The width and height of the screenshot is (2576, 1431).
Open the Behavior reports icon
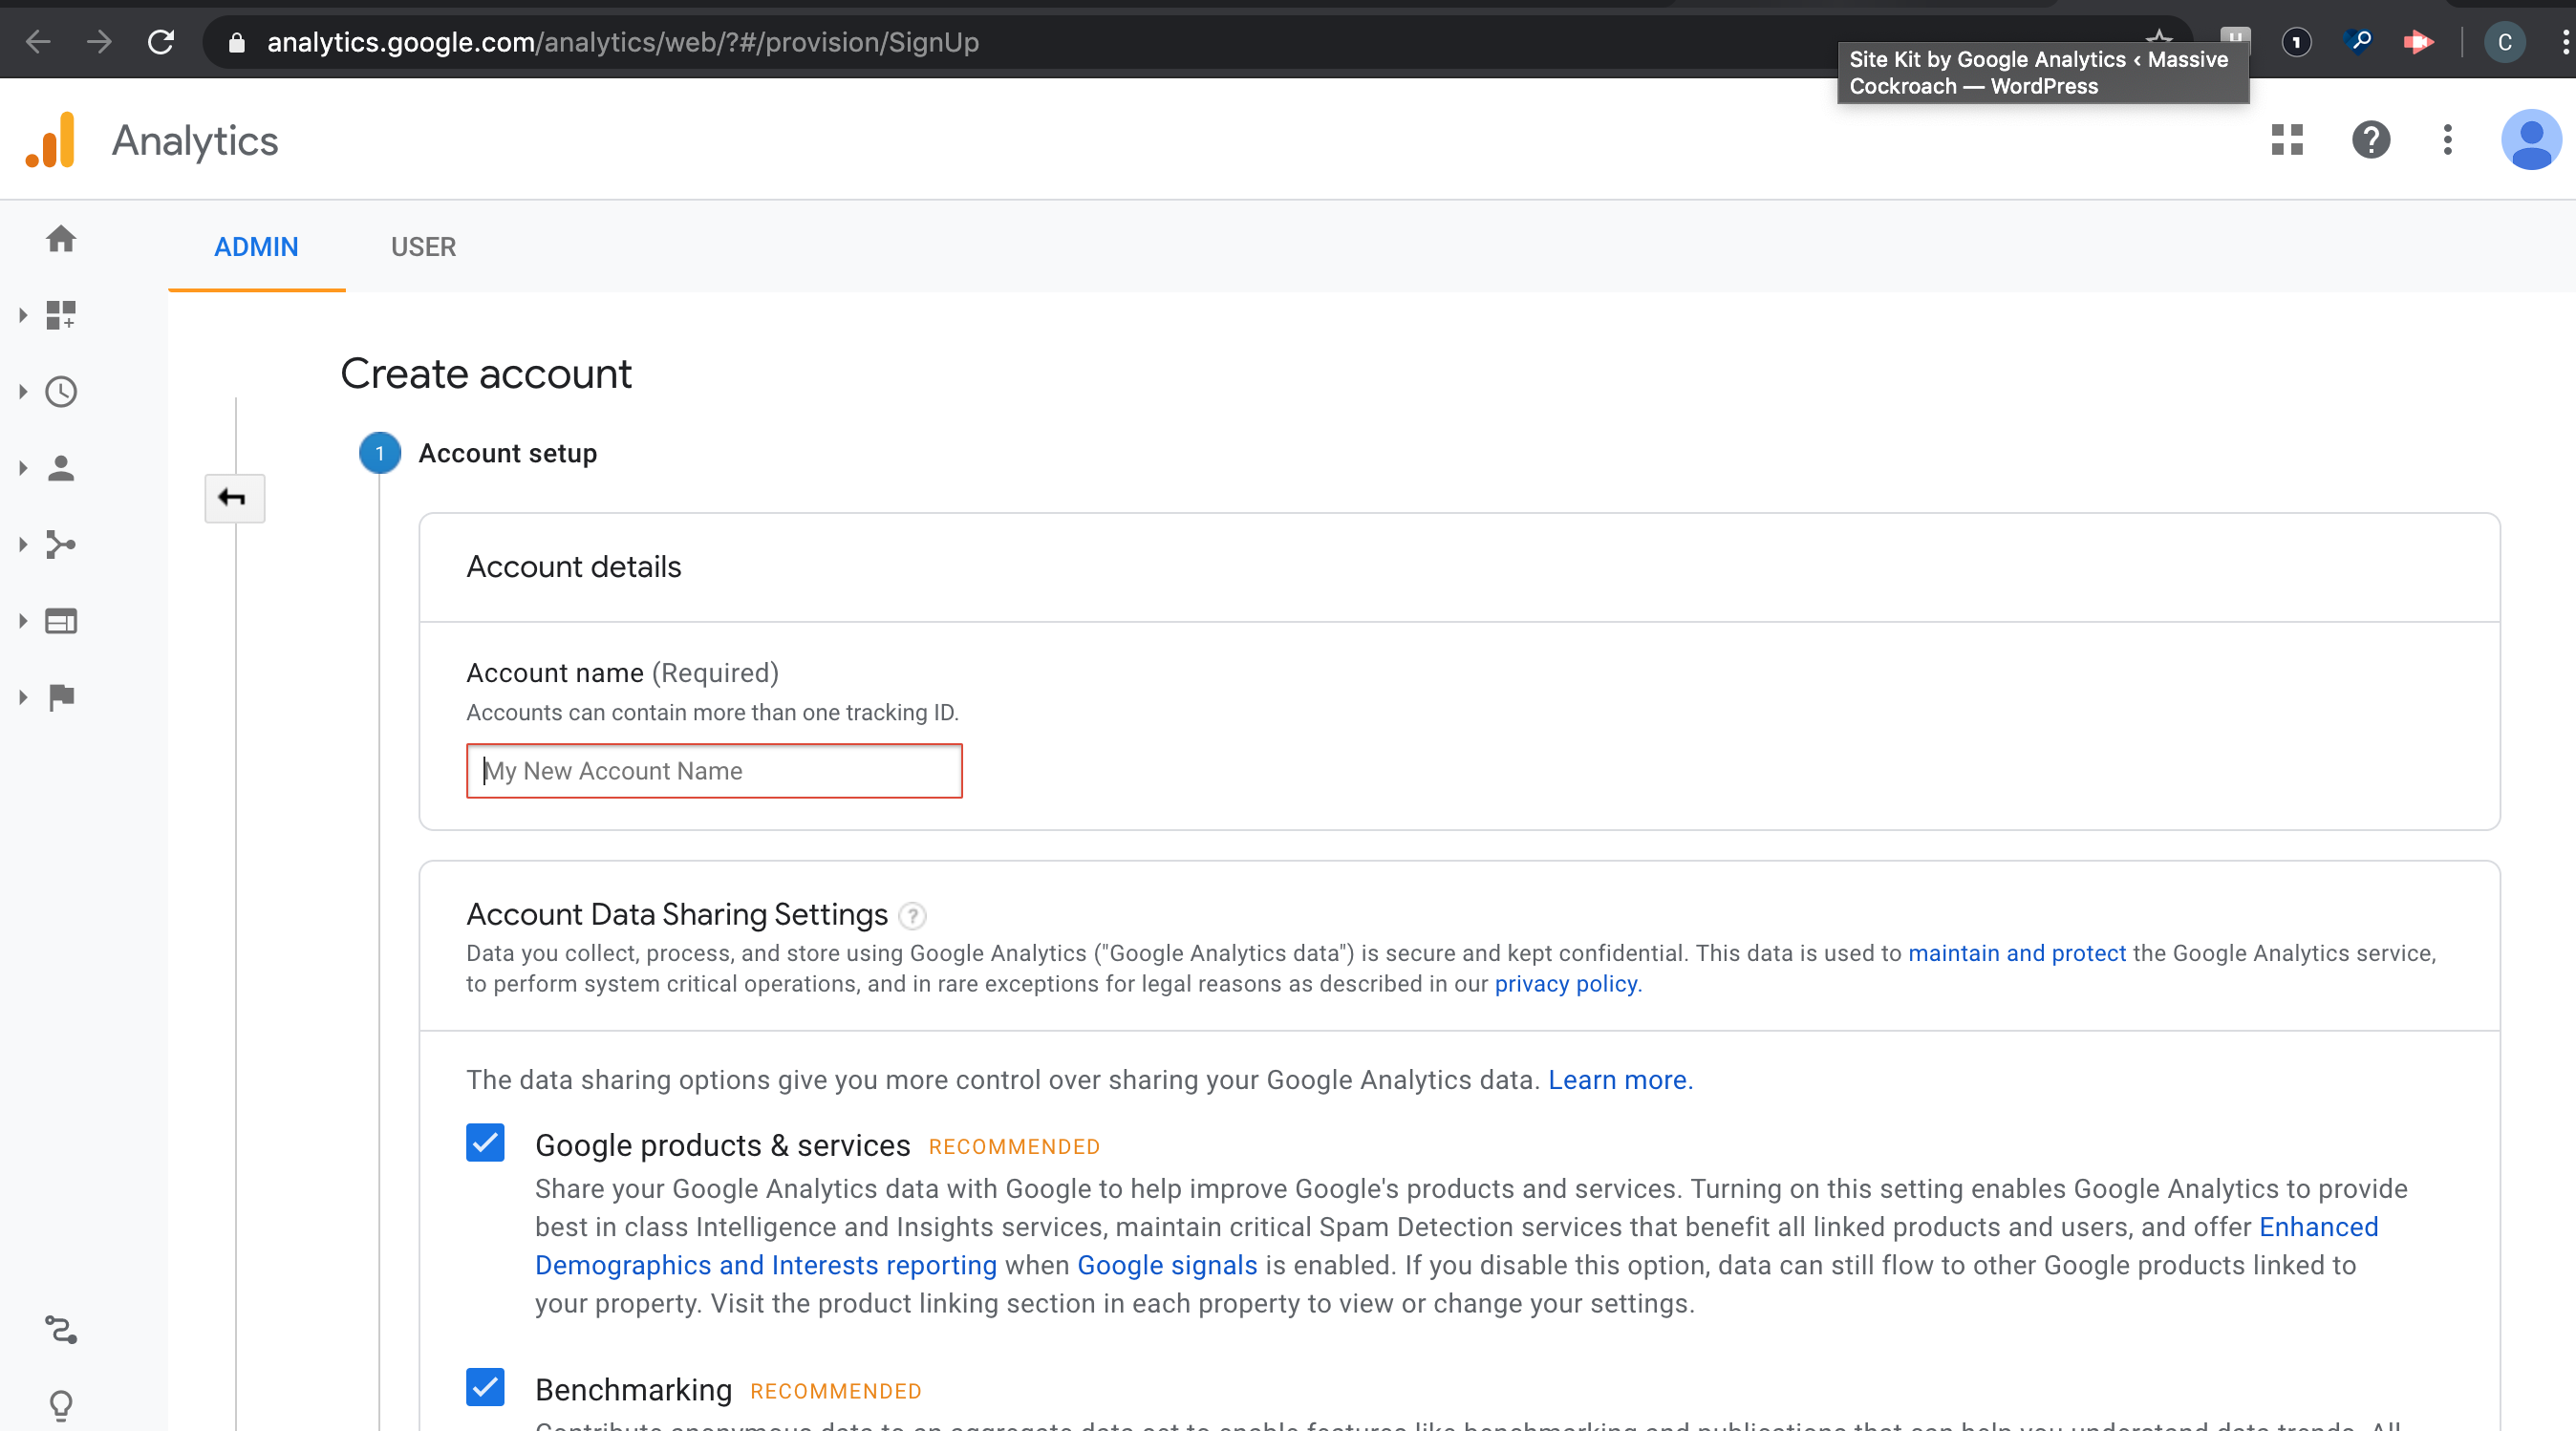[x=62, y=620]
